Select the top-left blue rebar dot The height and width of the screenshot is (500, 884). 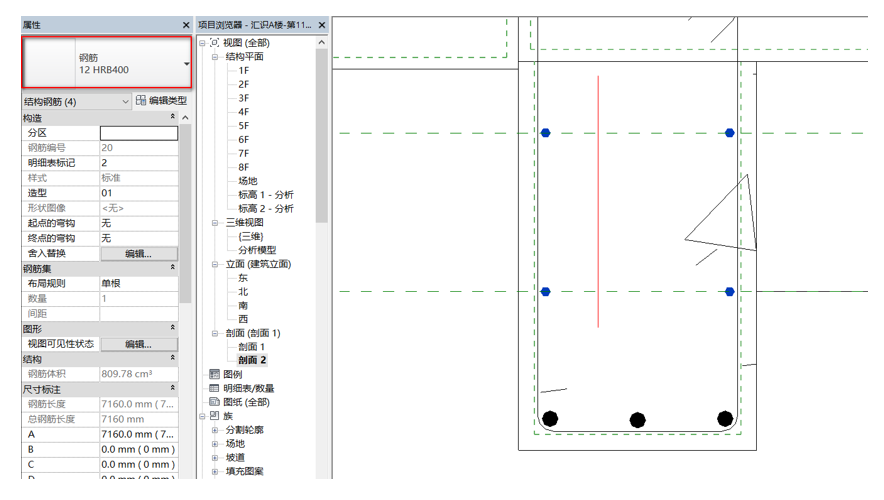tap(546, 133)
